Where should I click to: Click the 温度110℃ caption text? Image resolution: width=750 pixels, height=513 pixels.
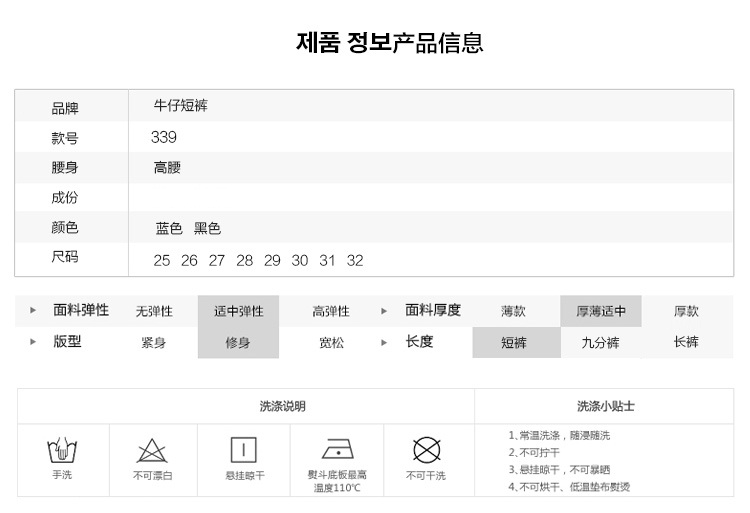coord(337,488)
